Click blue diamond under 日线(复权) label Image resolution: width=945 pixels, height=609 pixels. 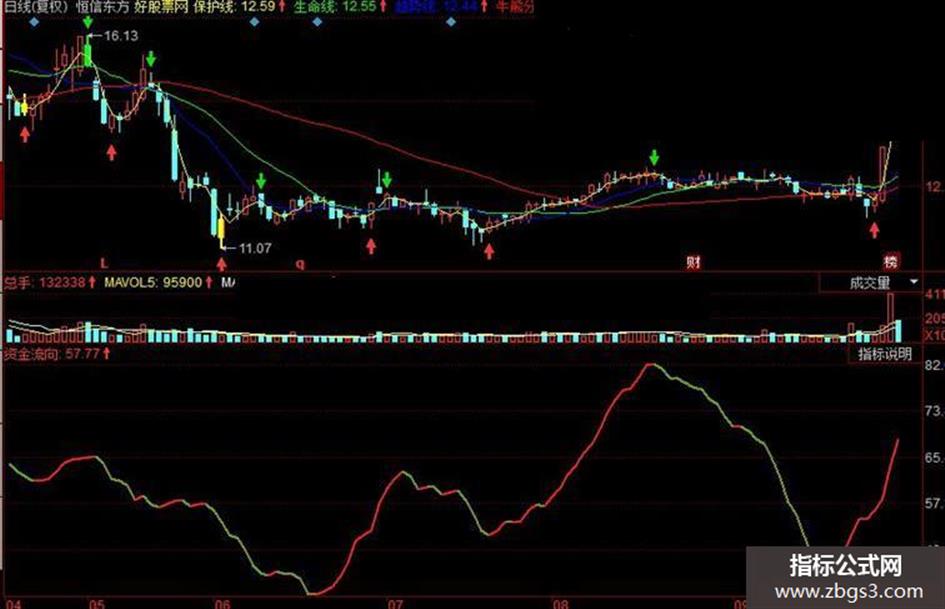coord(34,22)
